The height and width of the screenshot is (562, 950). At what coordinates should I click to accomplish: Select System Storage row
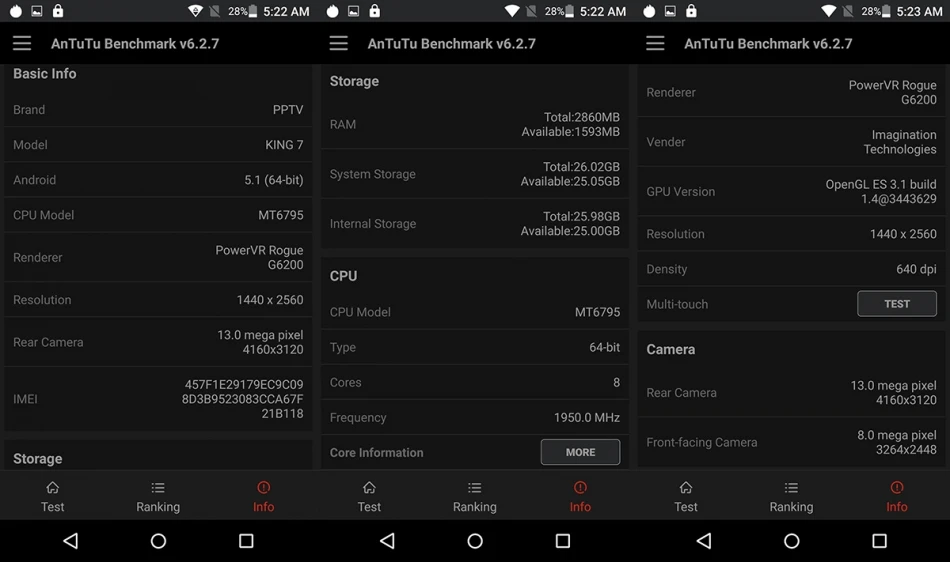(x=475, y=174)
